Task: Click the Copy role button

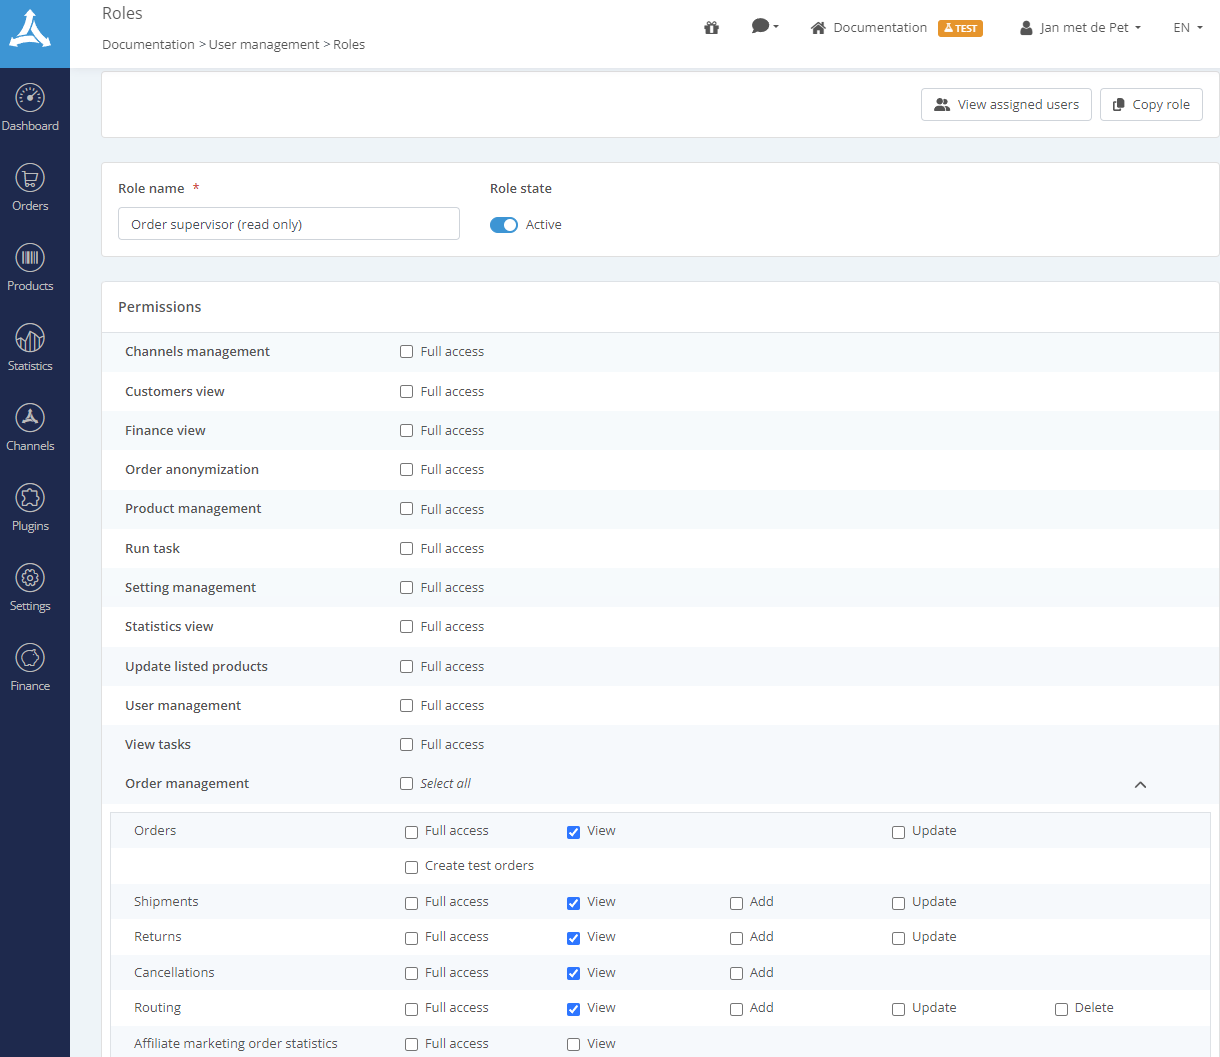Action: (1151, 105)
